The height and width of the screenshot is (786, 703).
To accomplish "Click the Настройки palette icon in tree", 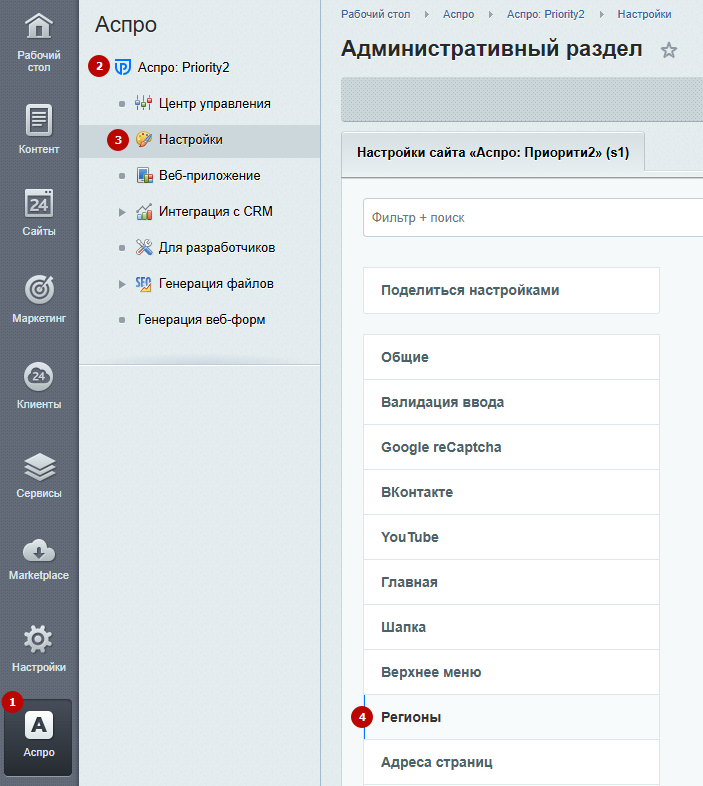I will [x=144, y=139].
